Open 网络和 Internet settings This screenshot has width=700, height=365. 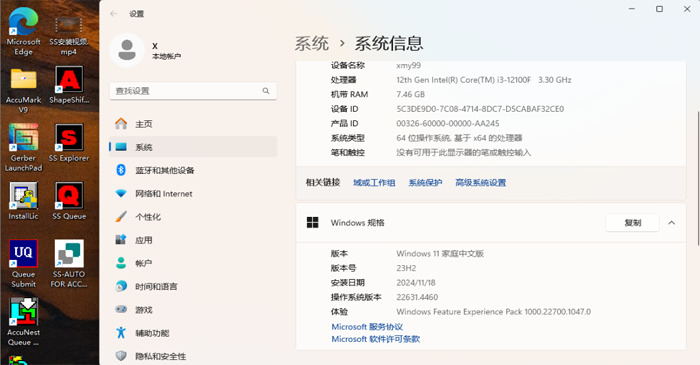coord(193,193)
